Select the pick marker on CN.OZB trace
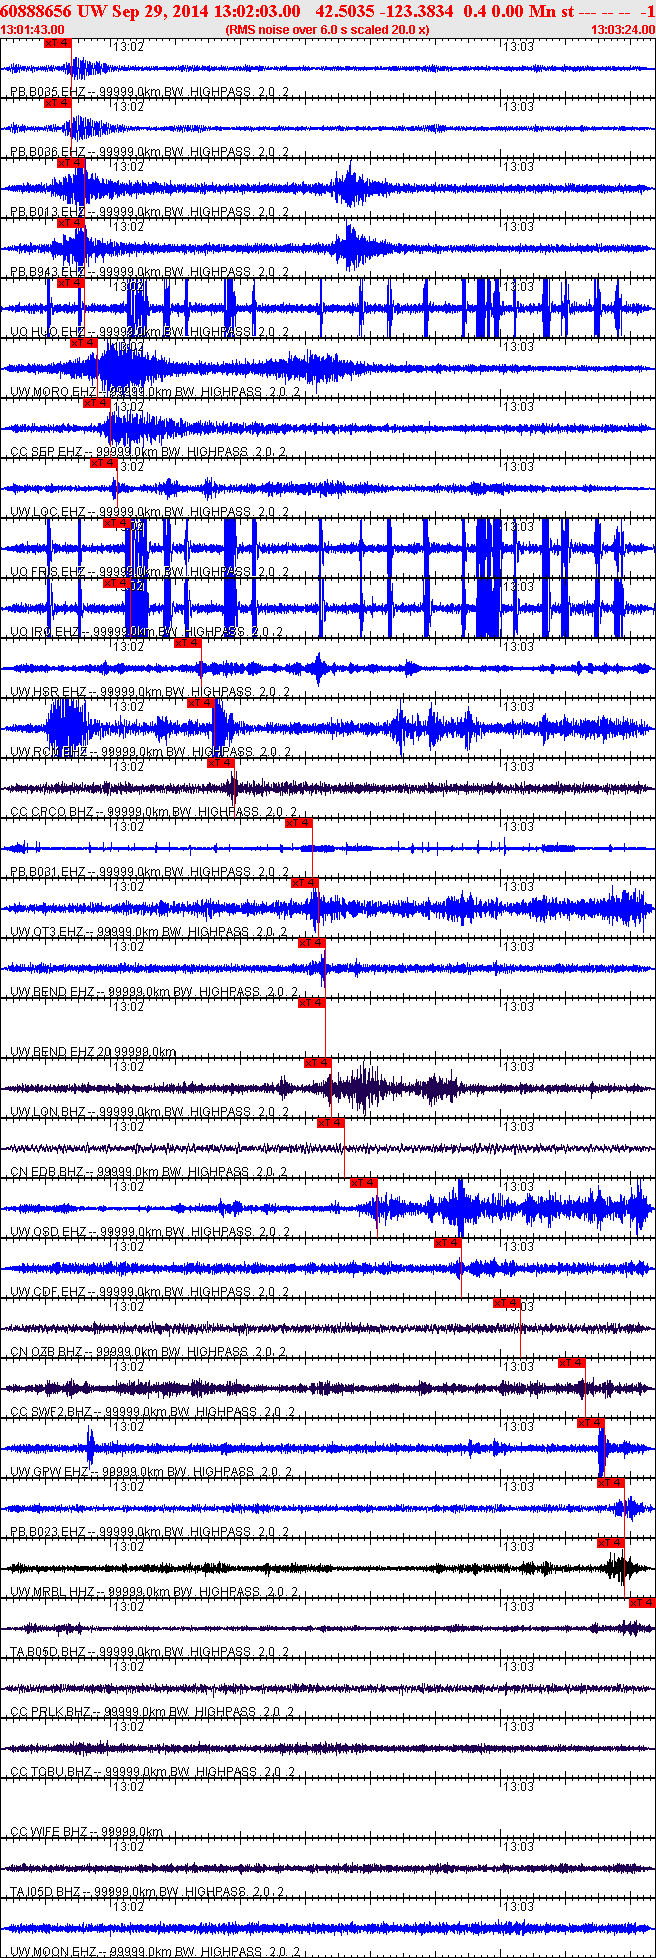Viewport: 656px width, 1958px height. coord(507,1303)
